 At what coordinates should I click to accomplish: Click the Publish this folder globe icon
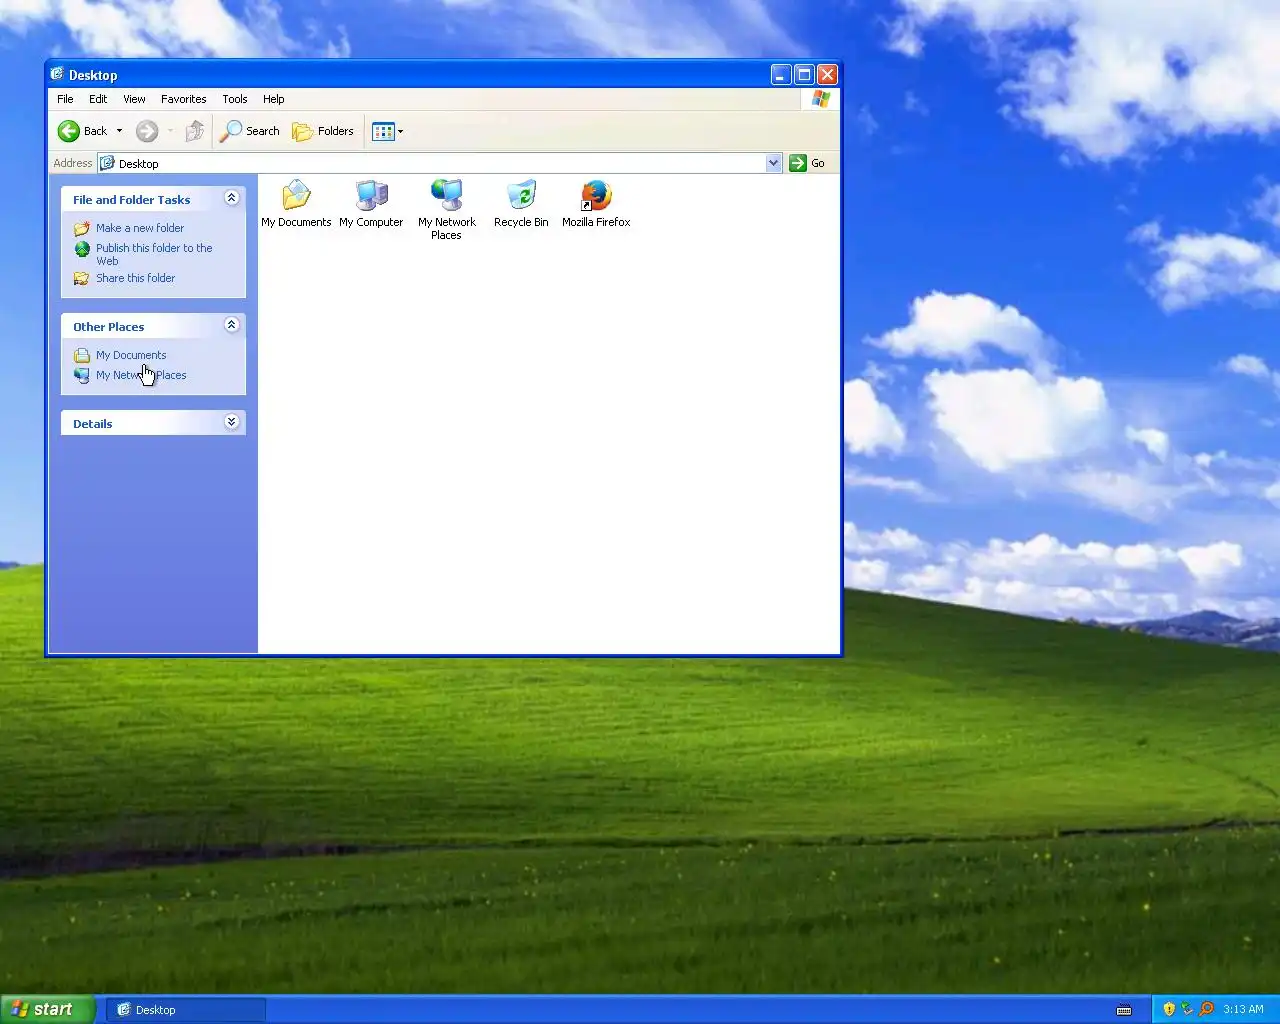click(x=82, y=249)
